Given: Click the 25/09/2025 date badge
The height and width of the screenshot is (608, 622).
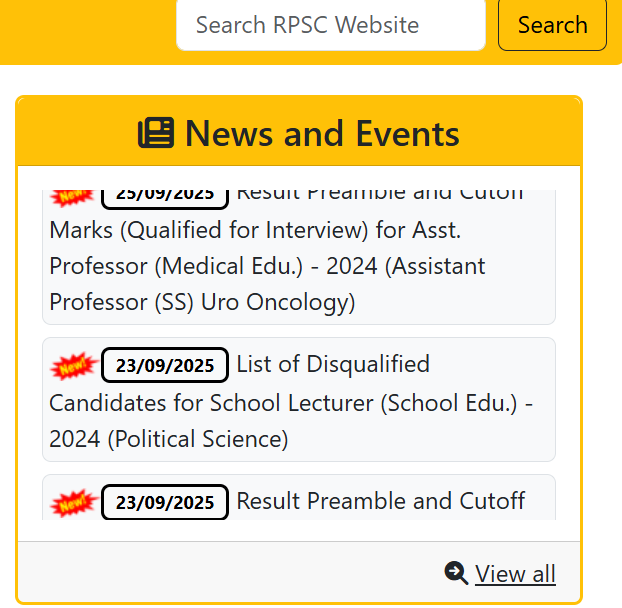Looking at the screenshot, I should [165, 194].
